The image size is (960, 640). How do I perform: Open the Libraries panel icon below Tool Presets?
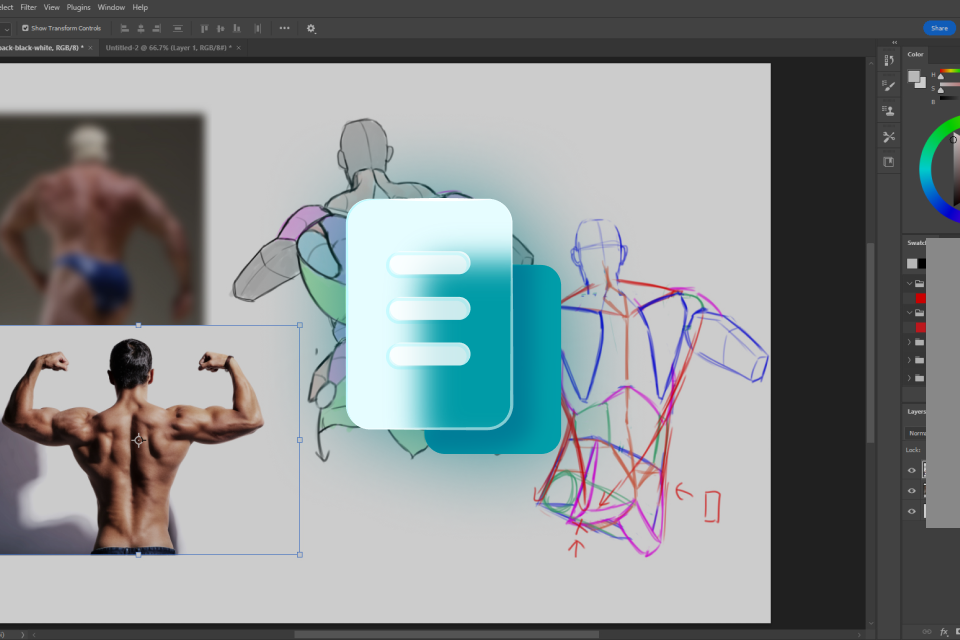(x=889, y=162)
